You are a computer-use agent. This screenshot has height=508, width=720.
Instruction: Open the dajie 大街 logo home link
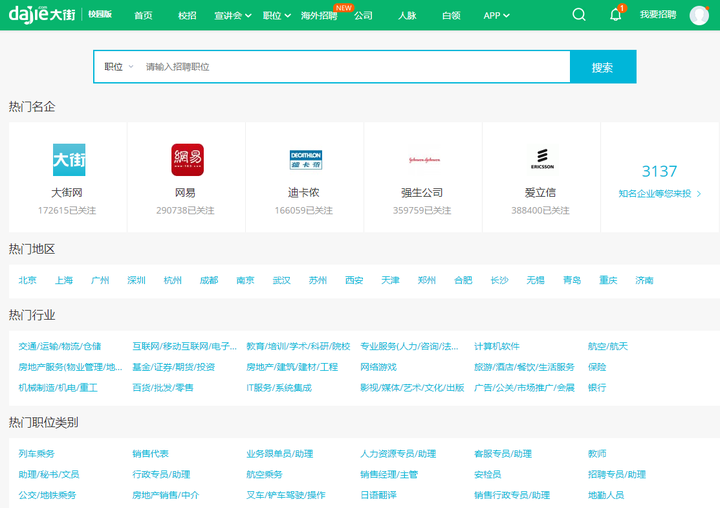pos(42,14)
